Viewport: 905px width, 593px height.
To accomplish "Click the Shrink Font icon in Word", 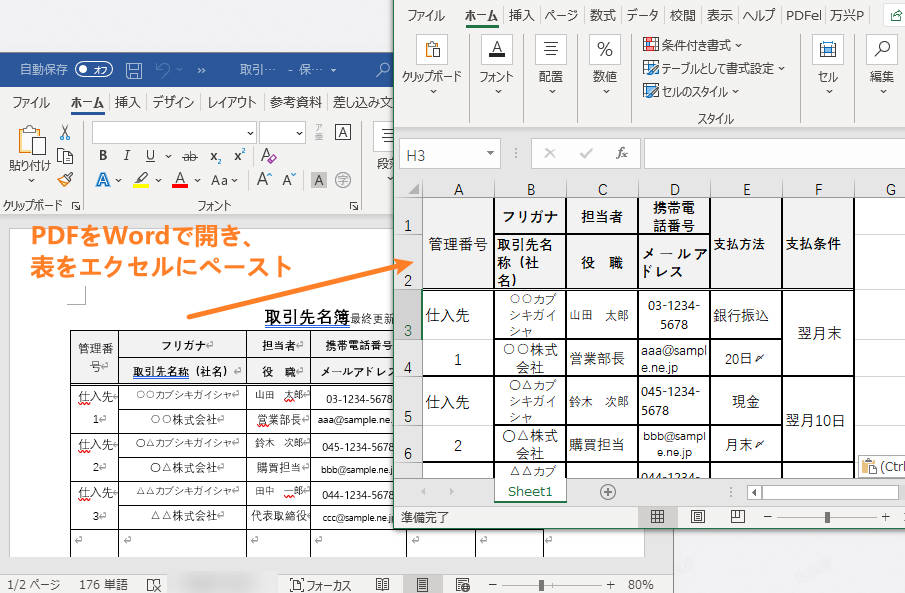I will coord(289,180).
